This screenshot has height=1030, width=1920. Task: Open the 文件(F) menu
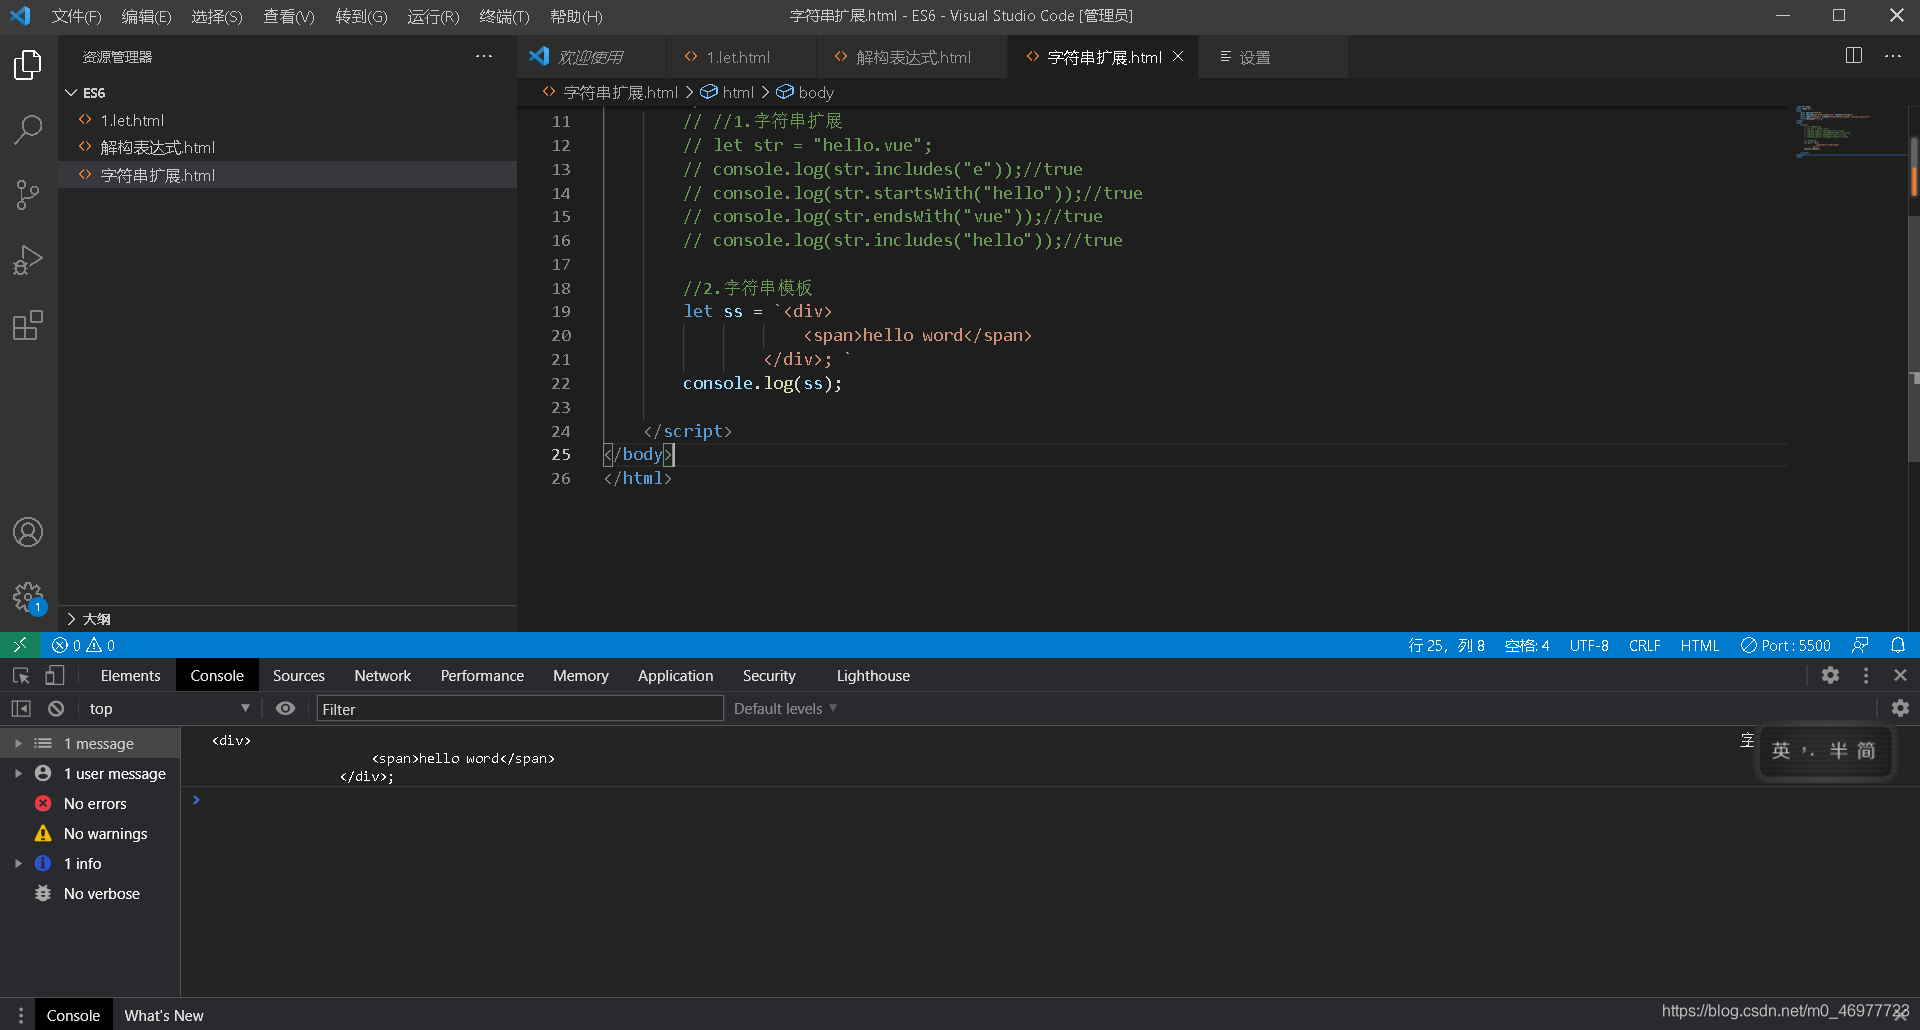(x=76, y=16)
